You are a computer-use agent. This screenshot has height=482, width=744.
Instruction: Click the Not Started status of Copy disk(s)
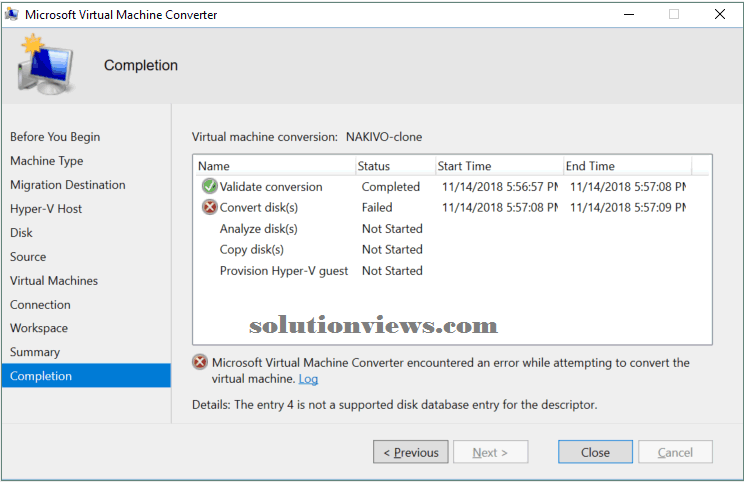click(392, 250)
